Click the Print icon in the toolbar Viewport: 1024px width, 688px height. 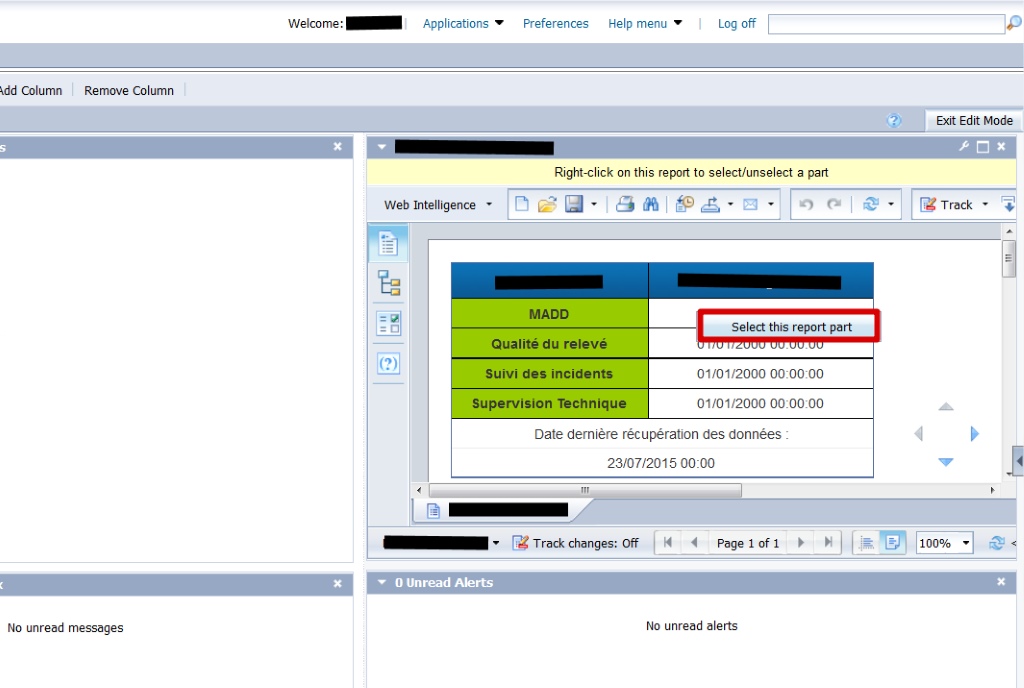coord(624,205)
